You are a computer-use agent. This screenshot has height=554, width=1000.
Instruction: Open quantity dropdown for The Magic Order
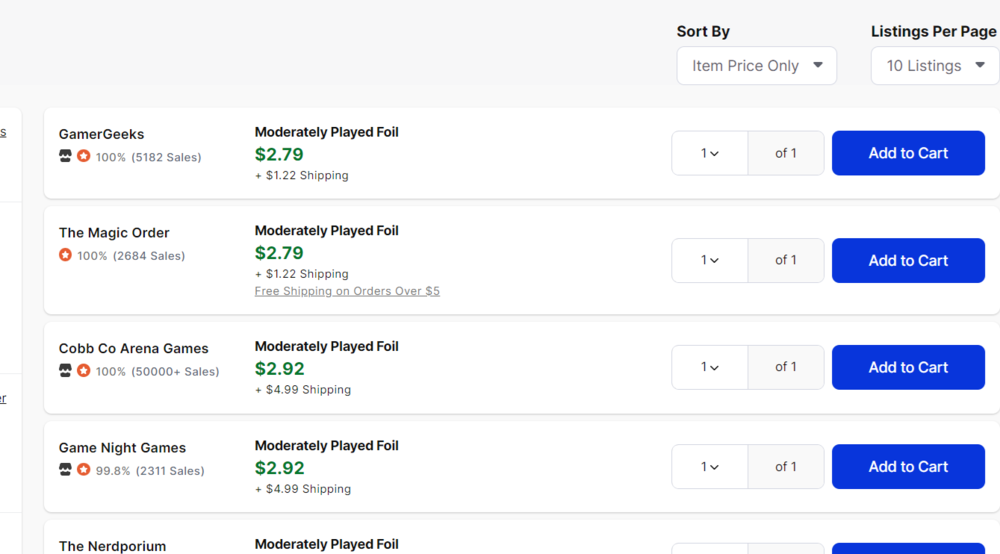(710, 260)
